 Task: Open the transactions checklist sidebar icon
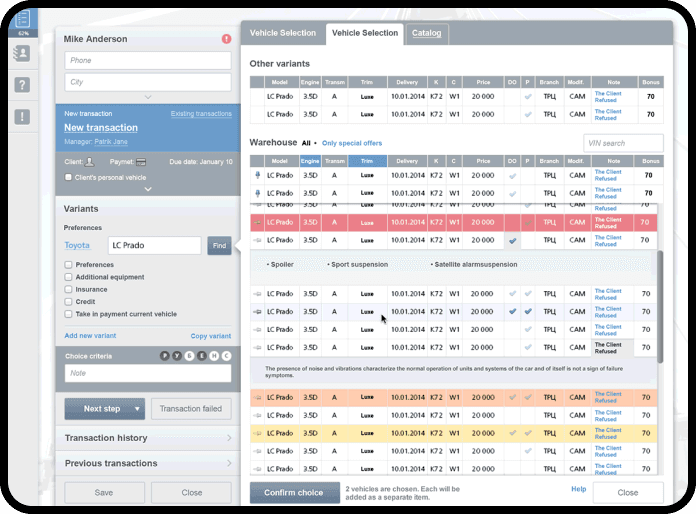(x=23, y=20)
